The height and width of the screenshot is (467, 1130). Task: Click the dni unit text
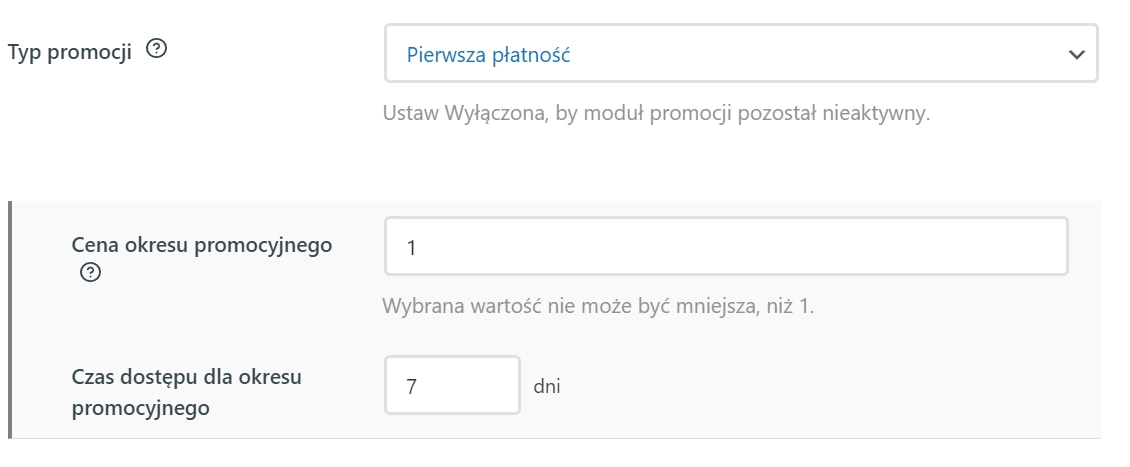point(546,386)
